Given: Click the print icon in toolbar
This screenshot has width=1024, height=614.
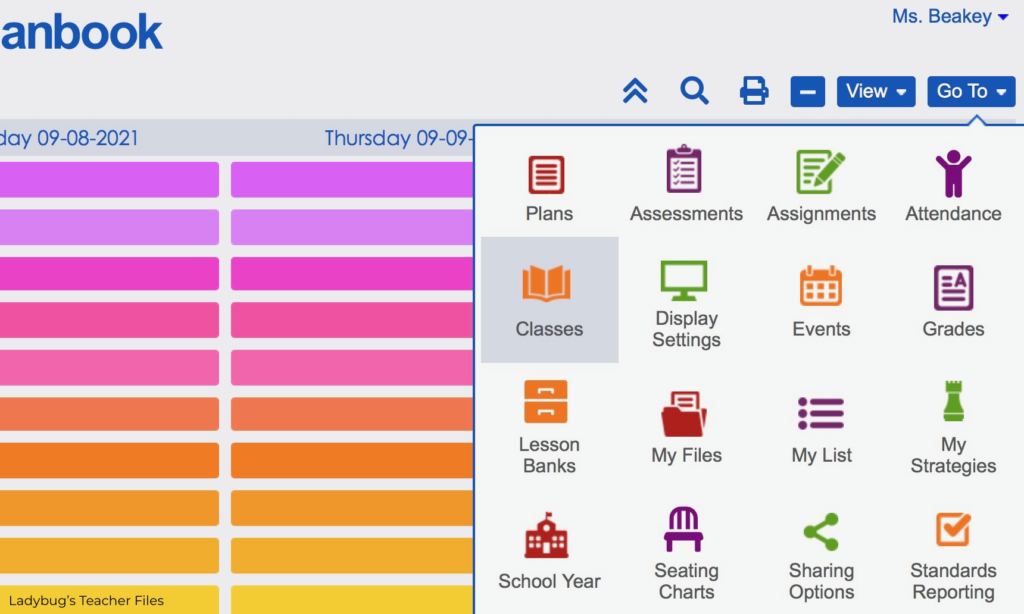Looking at the screenshot, I should (x=754, y=91).
